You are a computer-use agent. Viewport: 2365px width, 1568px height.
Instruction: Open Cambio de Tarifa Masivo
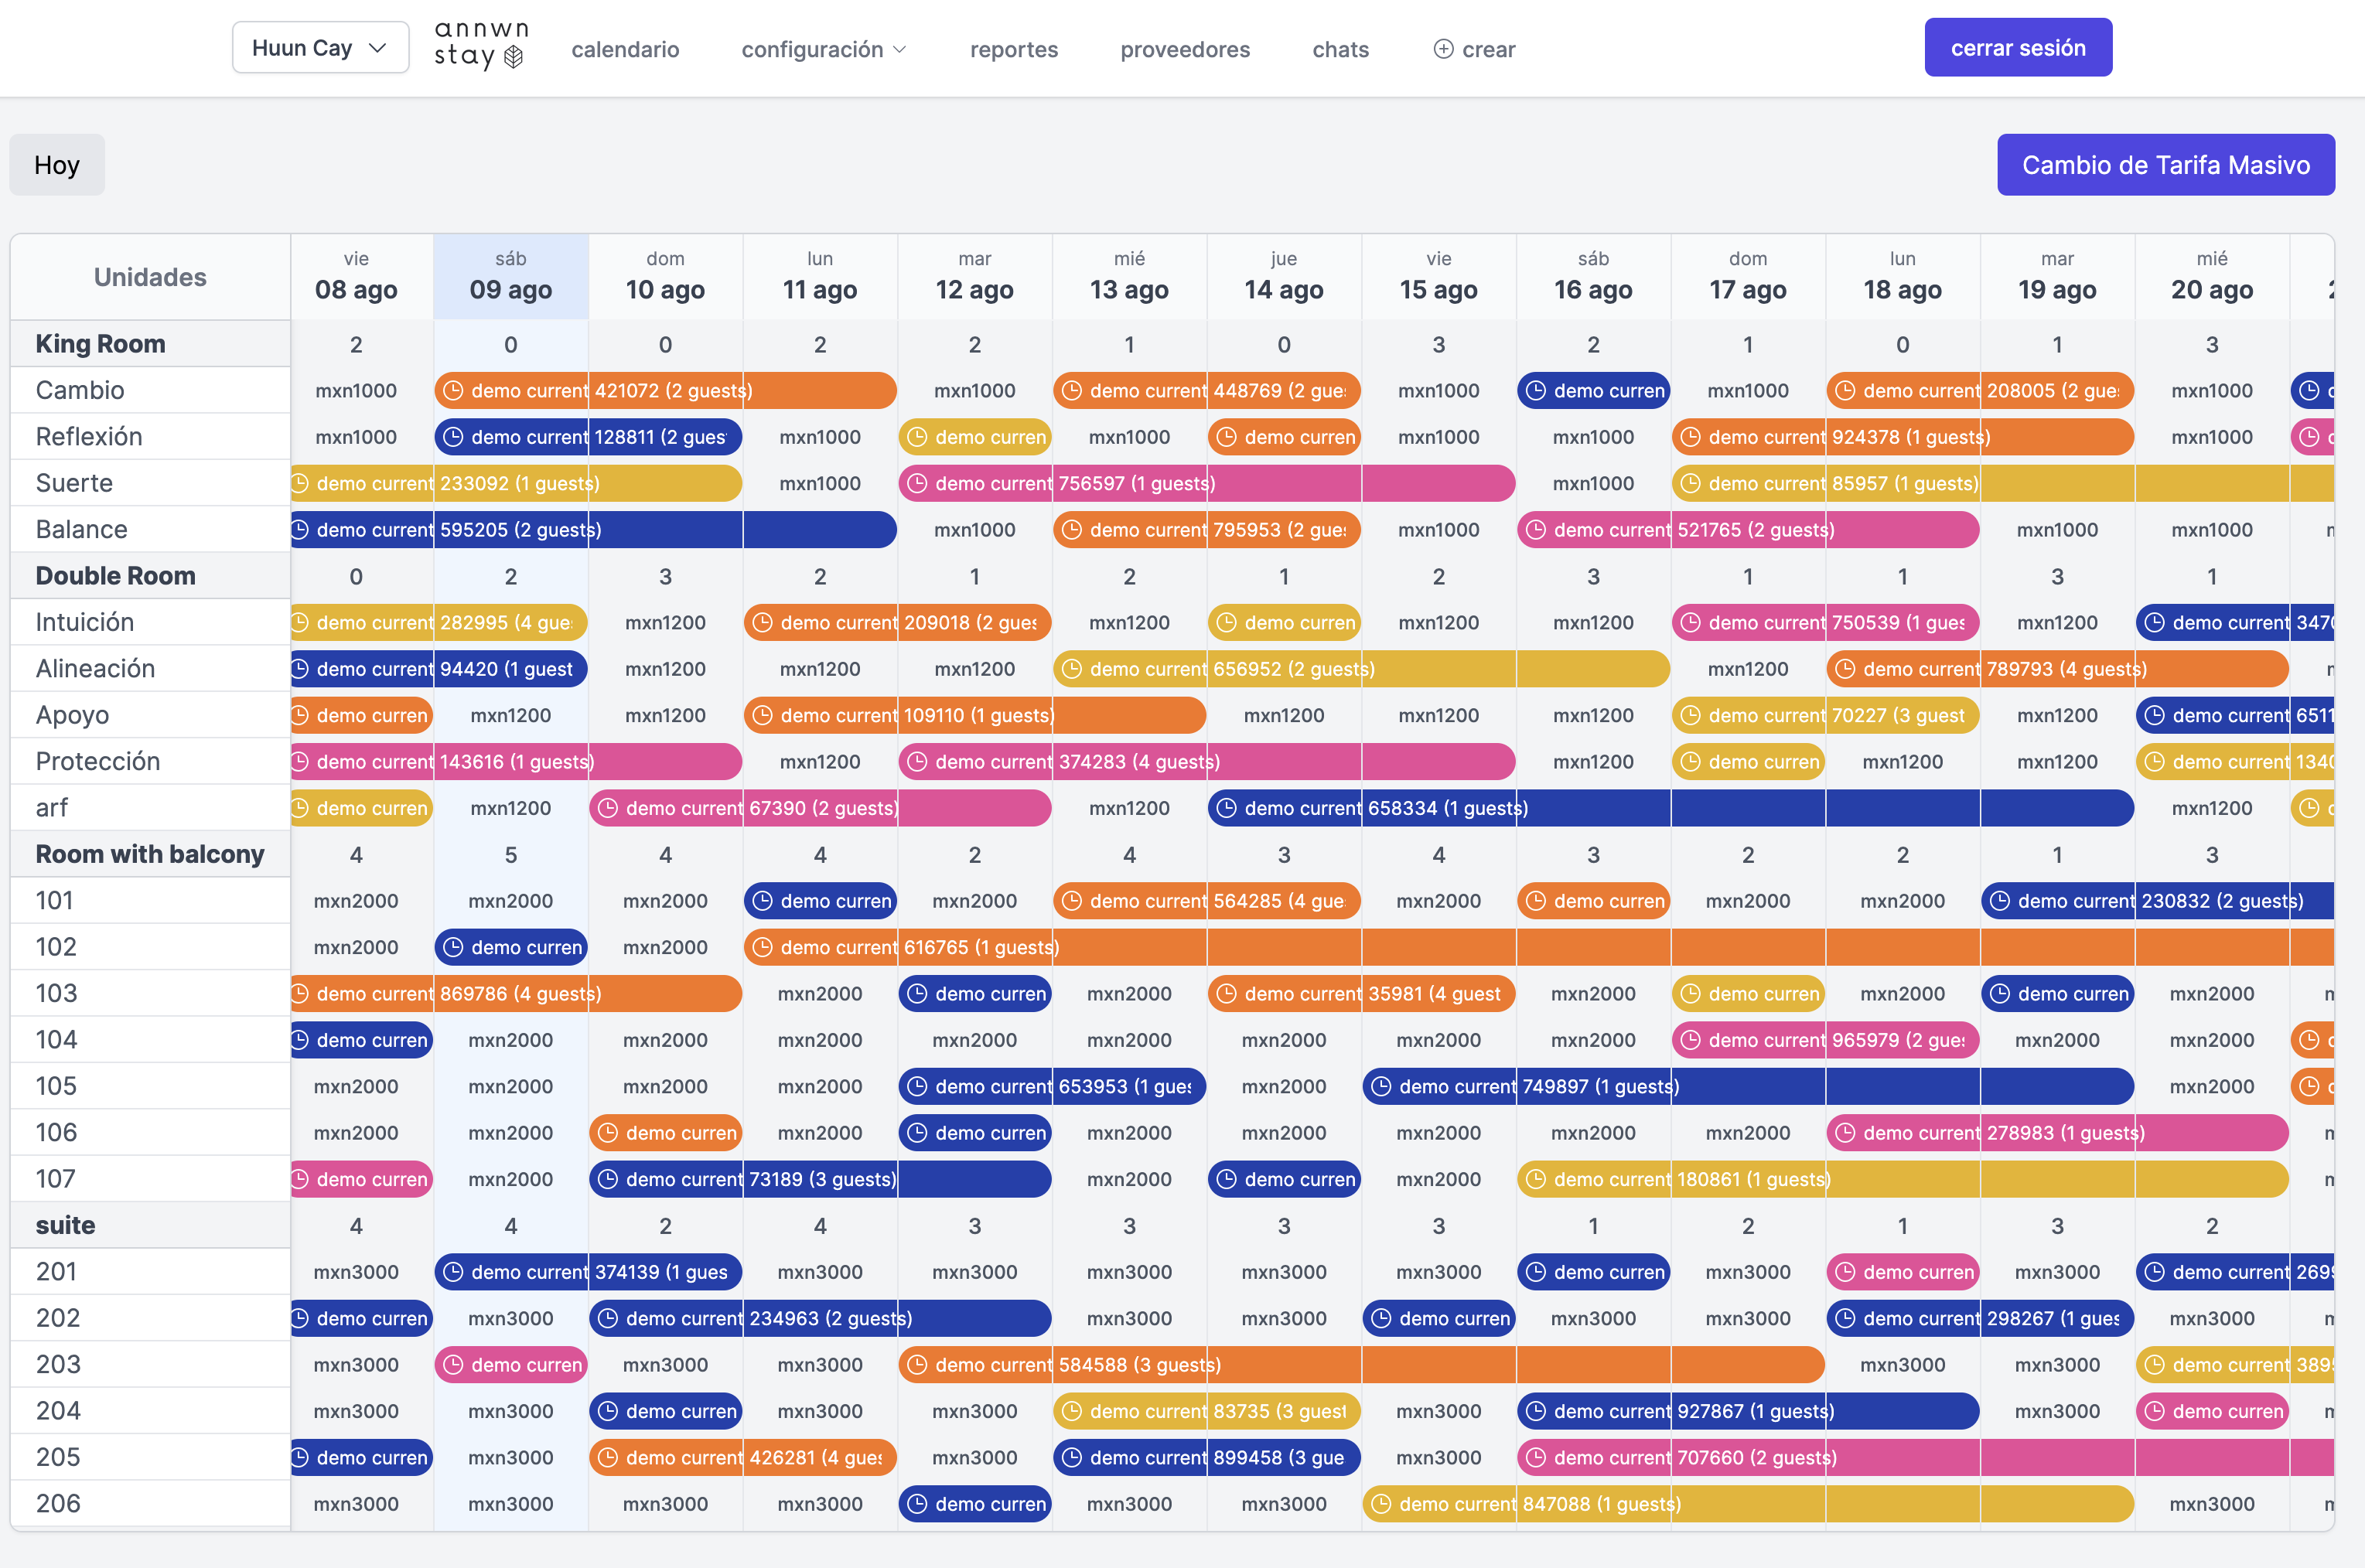coord(2166,164)
